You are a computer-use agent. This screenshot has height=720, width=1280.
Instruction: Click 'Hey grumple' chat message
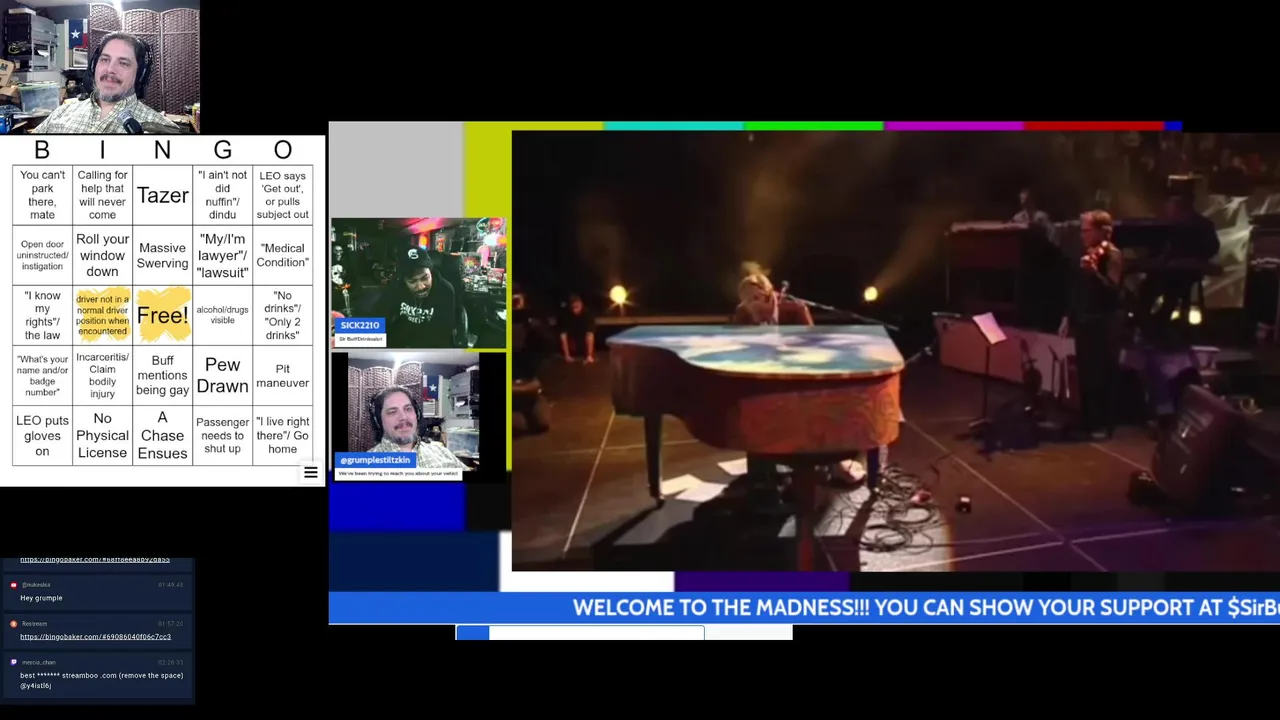(41, 598)
